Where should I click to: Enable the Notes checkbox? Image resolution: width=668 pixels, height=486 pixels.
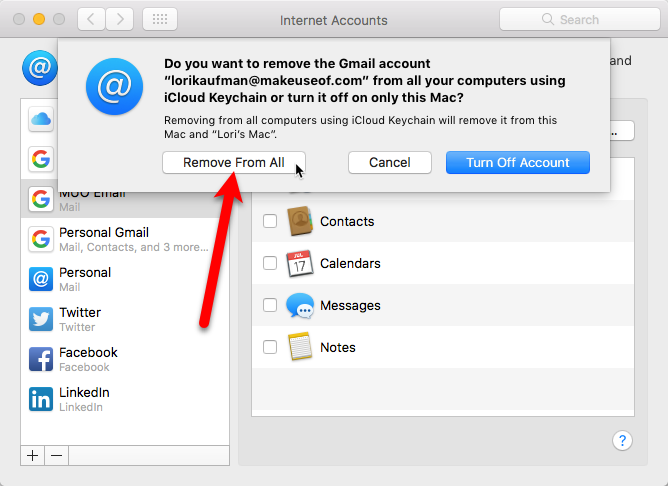tap(270, 347)
